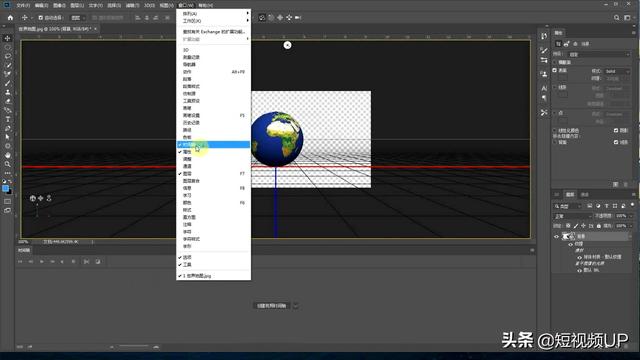Click the render icon at Properties bottom
The height and width of the screenshot is (360, 640).
[x=616, y=184]
